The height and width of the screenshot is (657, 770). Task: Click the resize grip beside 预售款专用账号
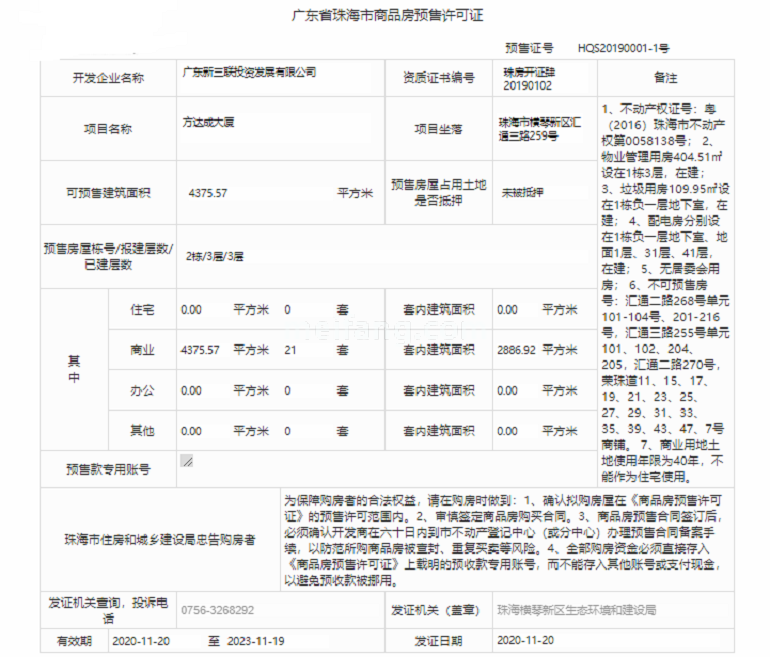click(186, 461)
